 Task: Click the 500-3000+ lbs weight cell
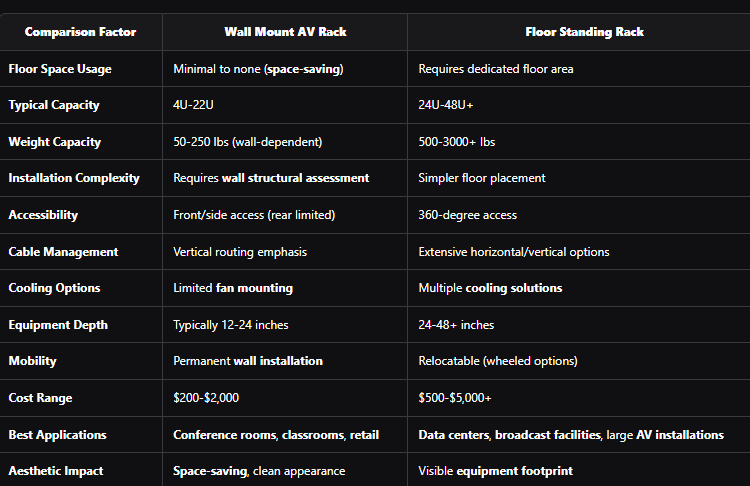(x=457, y=142)
